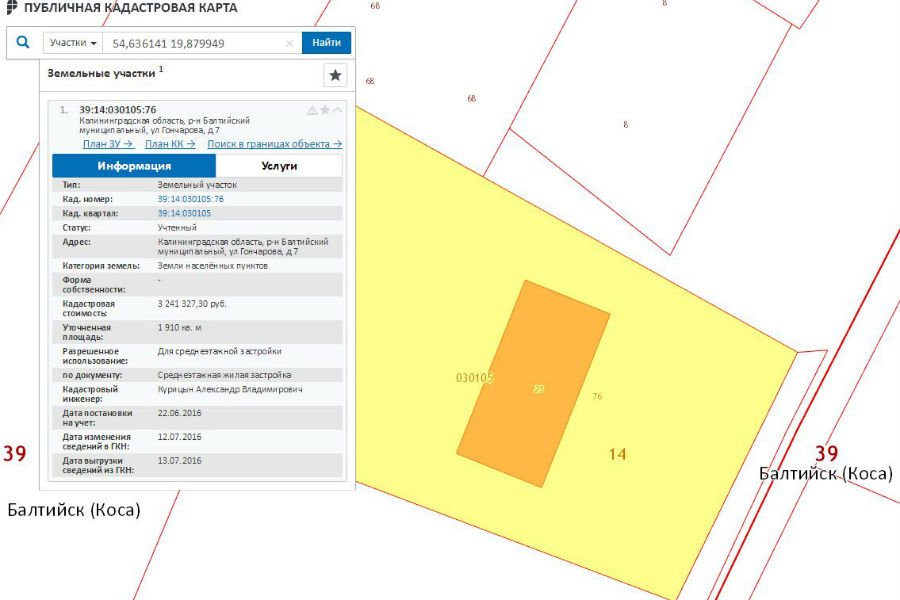Open favorites with the star button
The width and height of the screenshot is (900, 600).
(x=335, y=75)
